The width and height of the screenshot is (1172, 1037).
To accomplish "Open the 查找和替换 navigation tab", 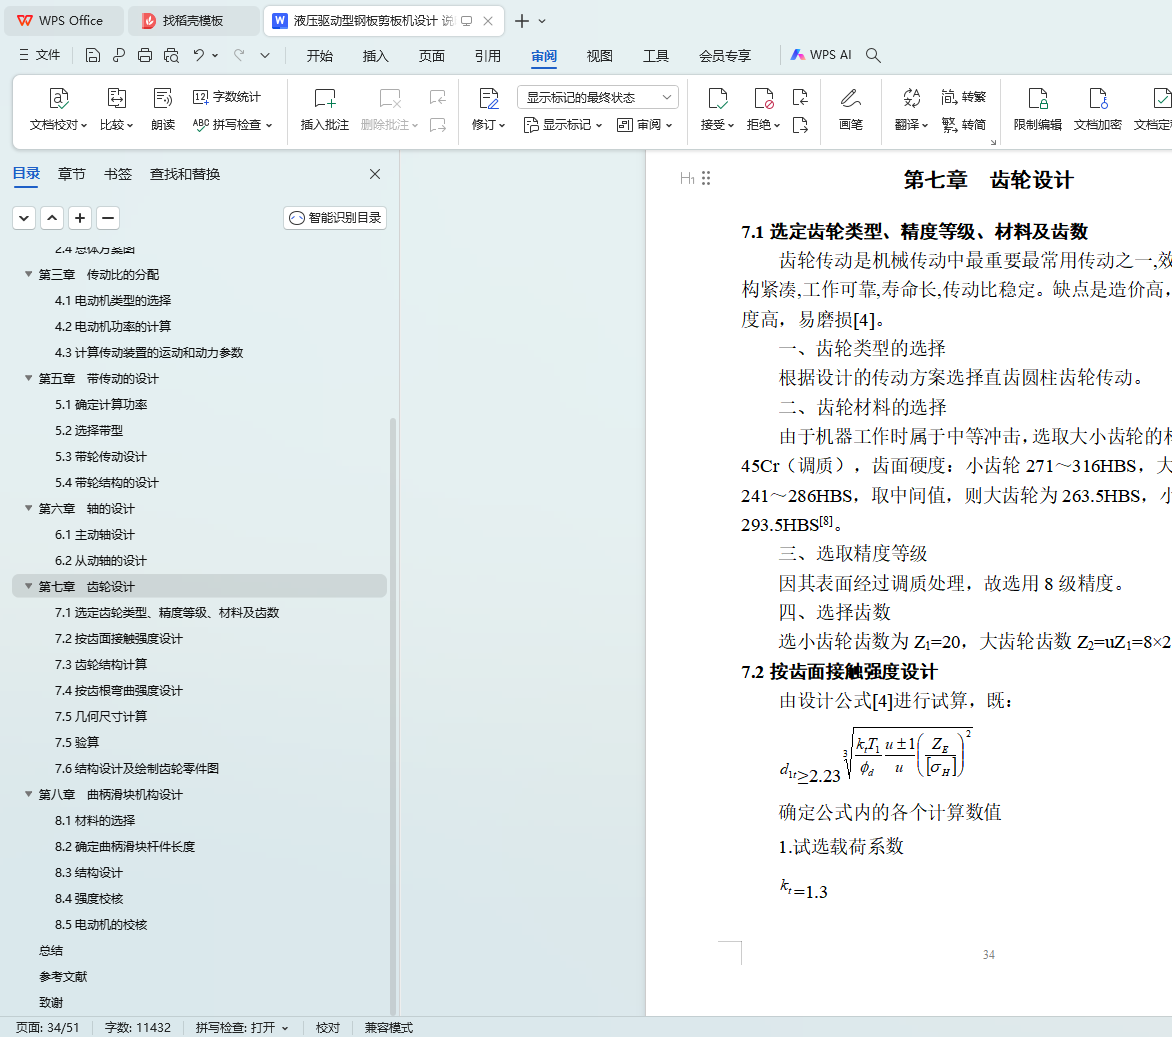I will tap(185, 174).
